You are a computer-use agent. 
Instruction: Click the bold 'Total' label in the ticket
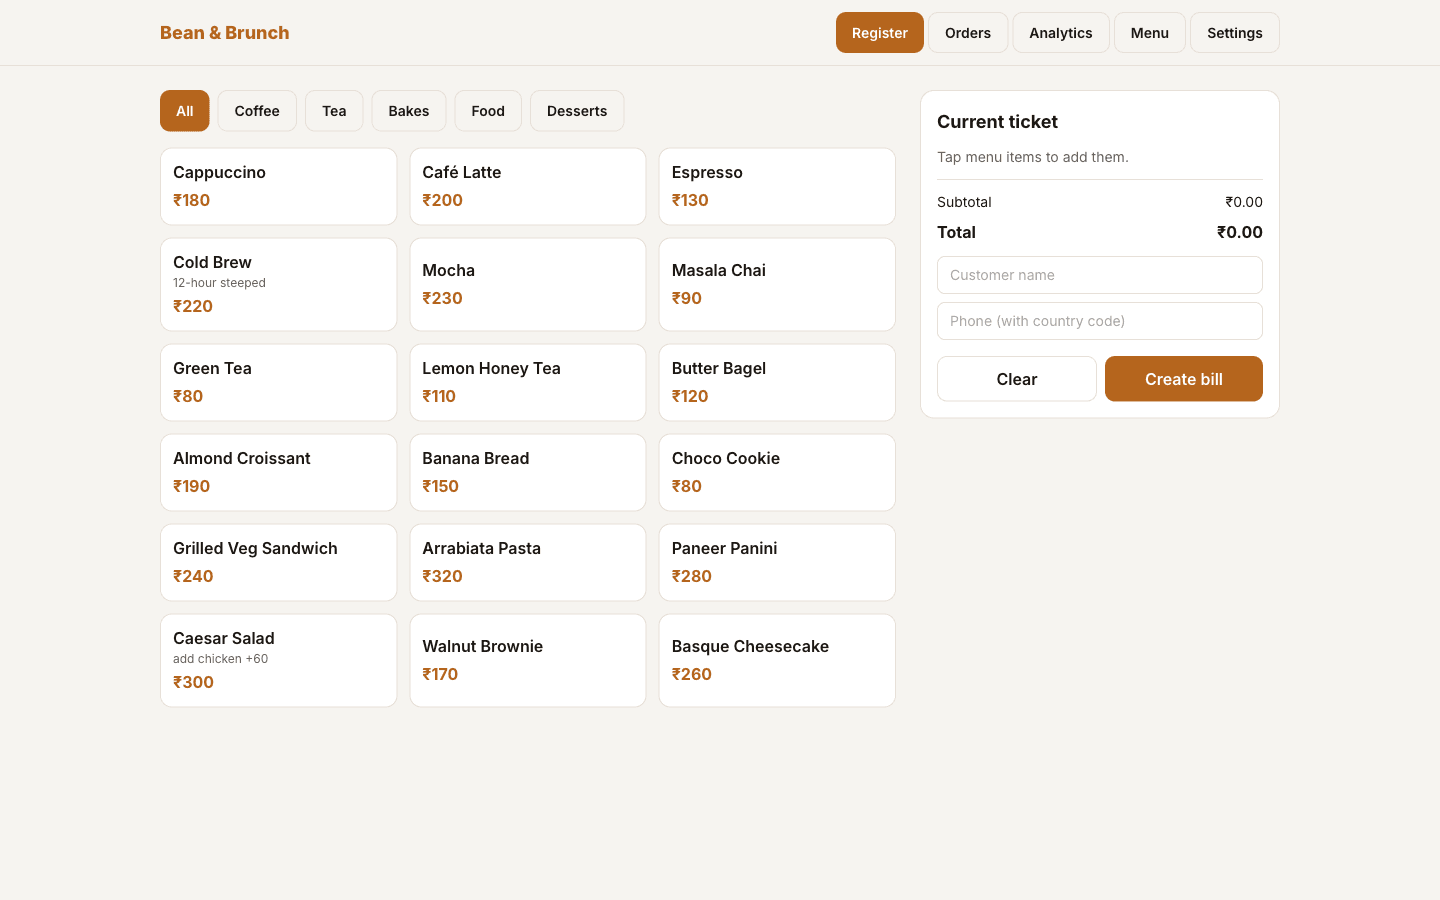tap(956, 232)
